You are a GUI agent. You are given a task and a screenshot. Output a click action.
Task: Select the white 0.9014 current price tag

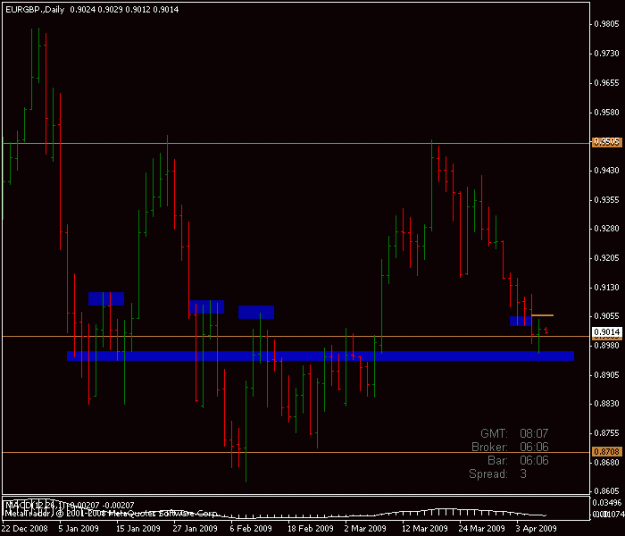(x=607, y=332)
